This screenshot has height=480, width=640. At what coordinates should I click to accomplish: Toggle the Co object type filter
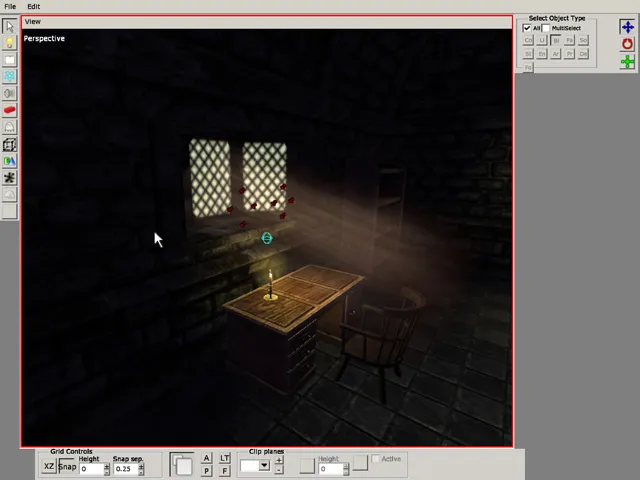pyautogui.click(x=528, y=40)
